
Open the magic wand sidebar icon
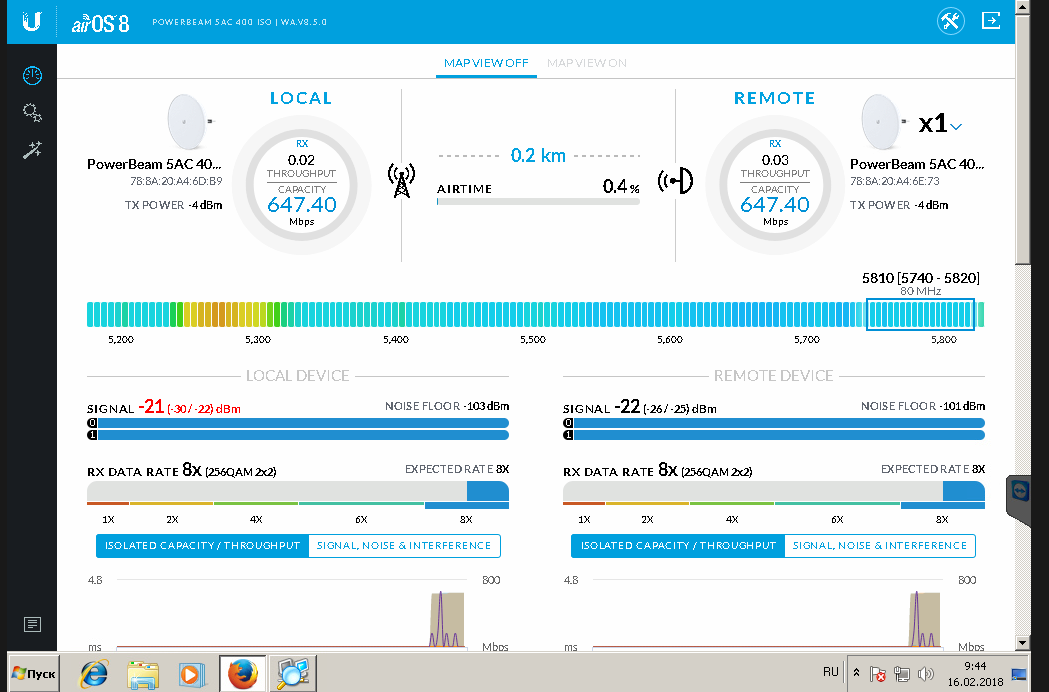click(x=32, y=149)
